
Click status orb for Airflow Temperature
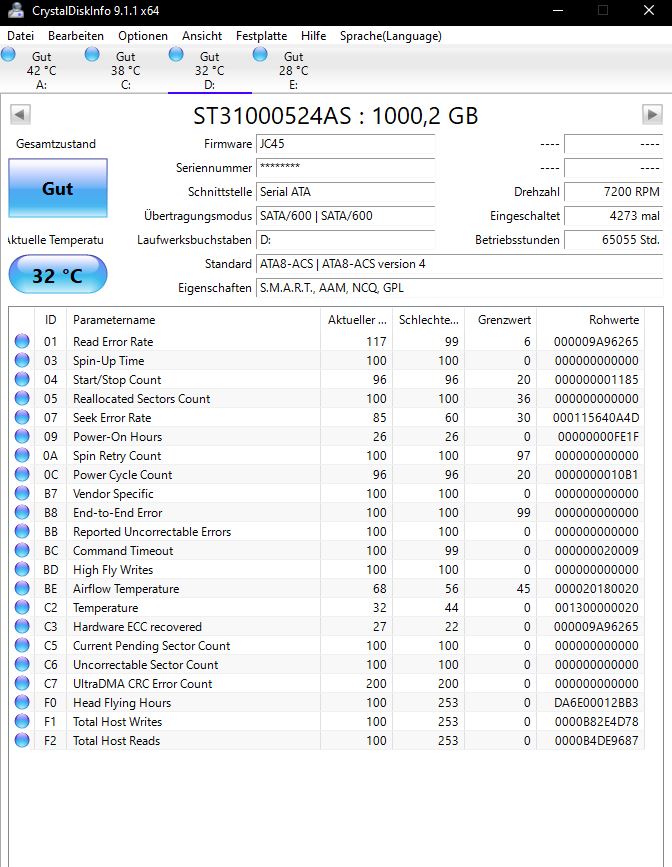click(x=22, y=589)
